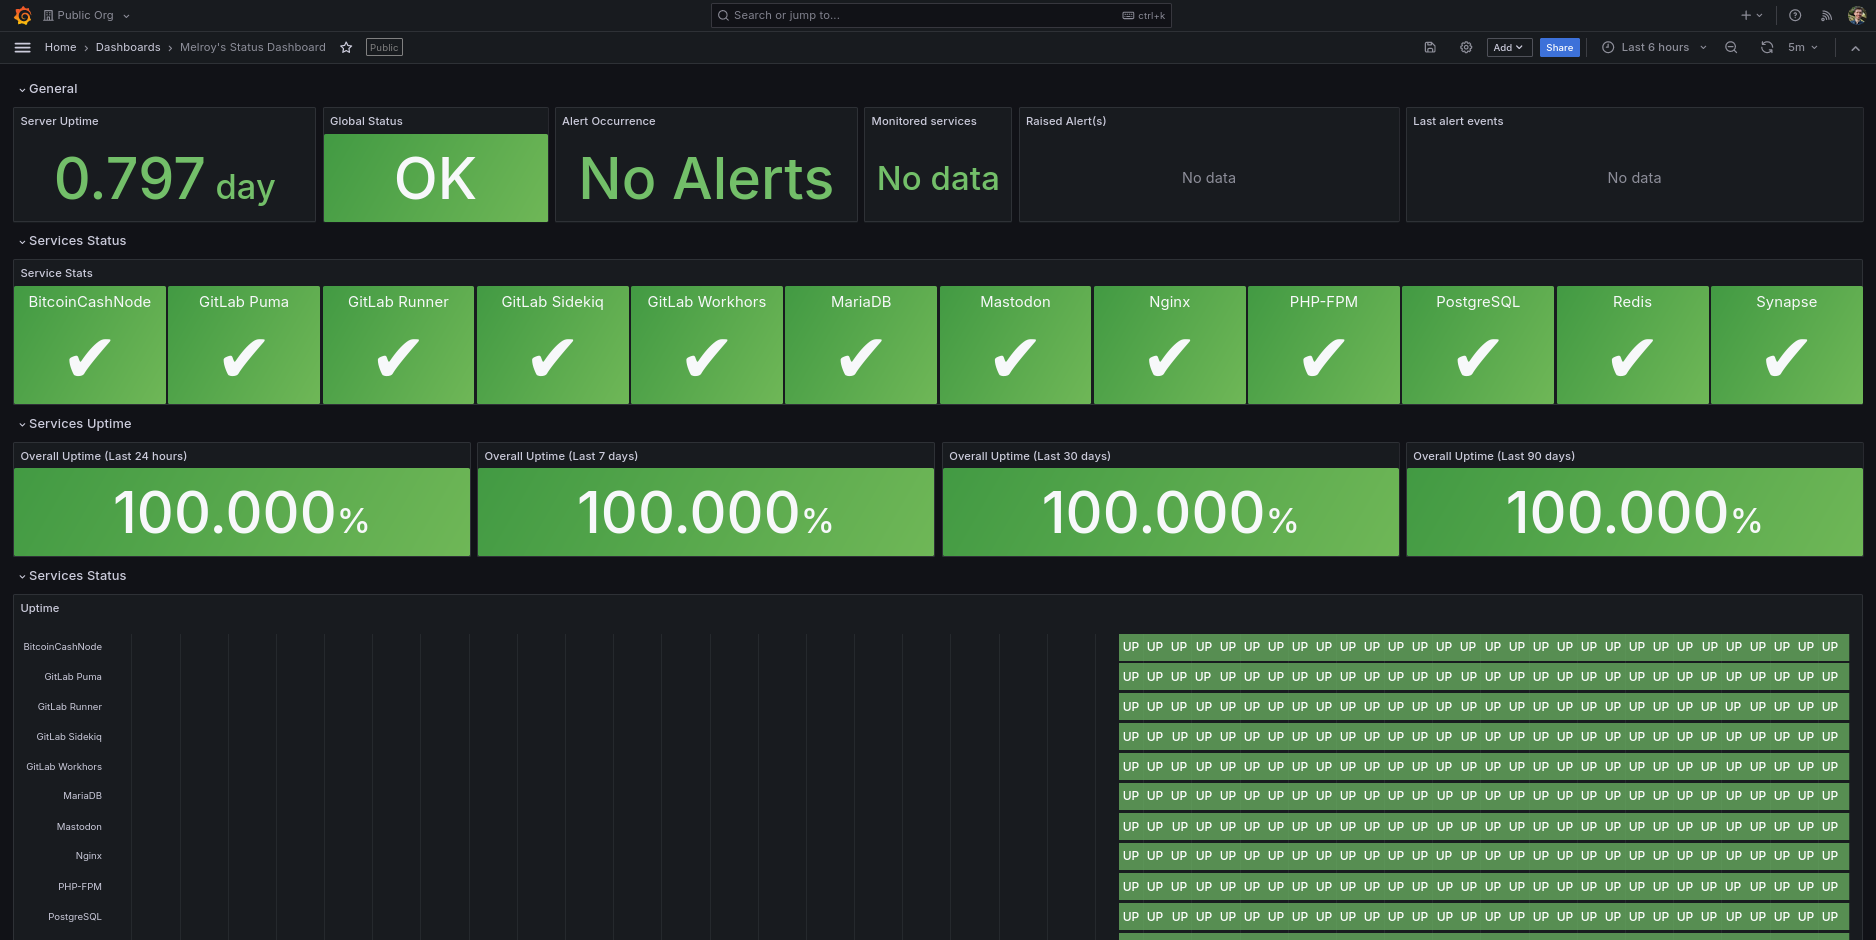
Task: Open the Raised Alert(s) panel title
Action: coord(1066,121)
